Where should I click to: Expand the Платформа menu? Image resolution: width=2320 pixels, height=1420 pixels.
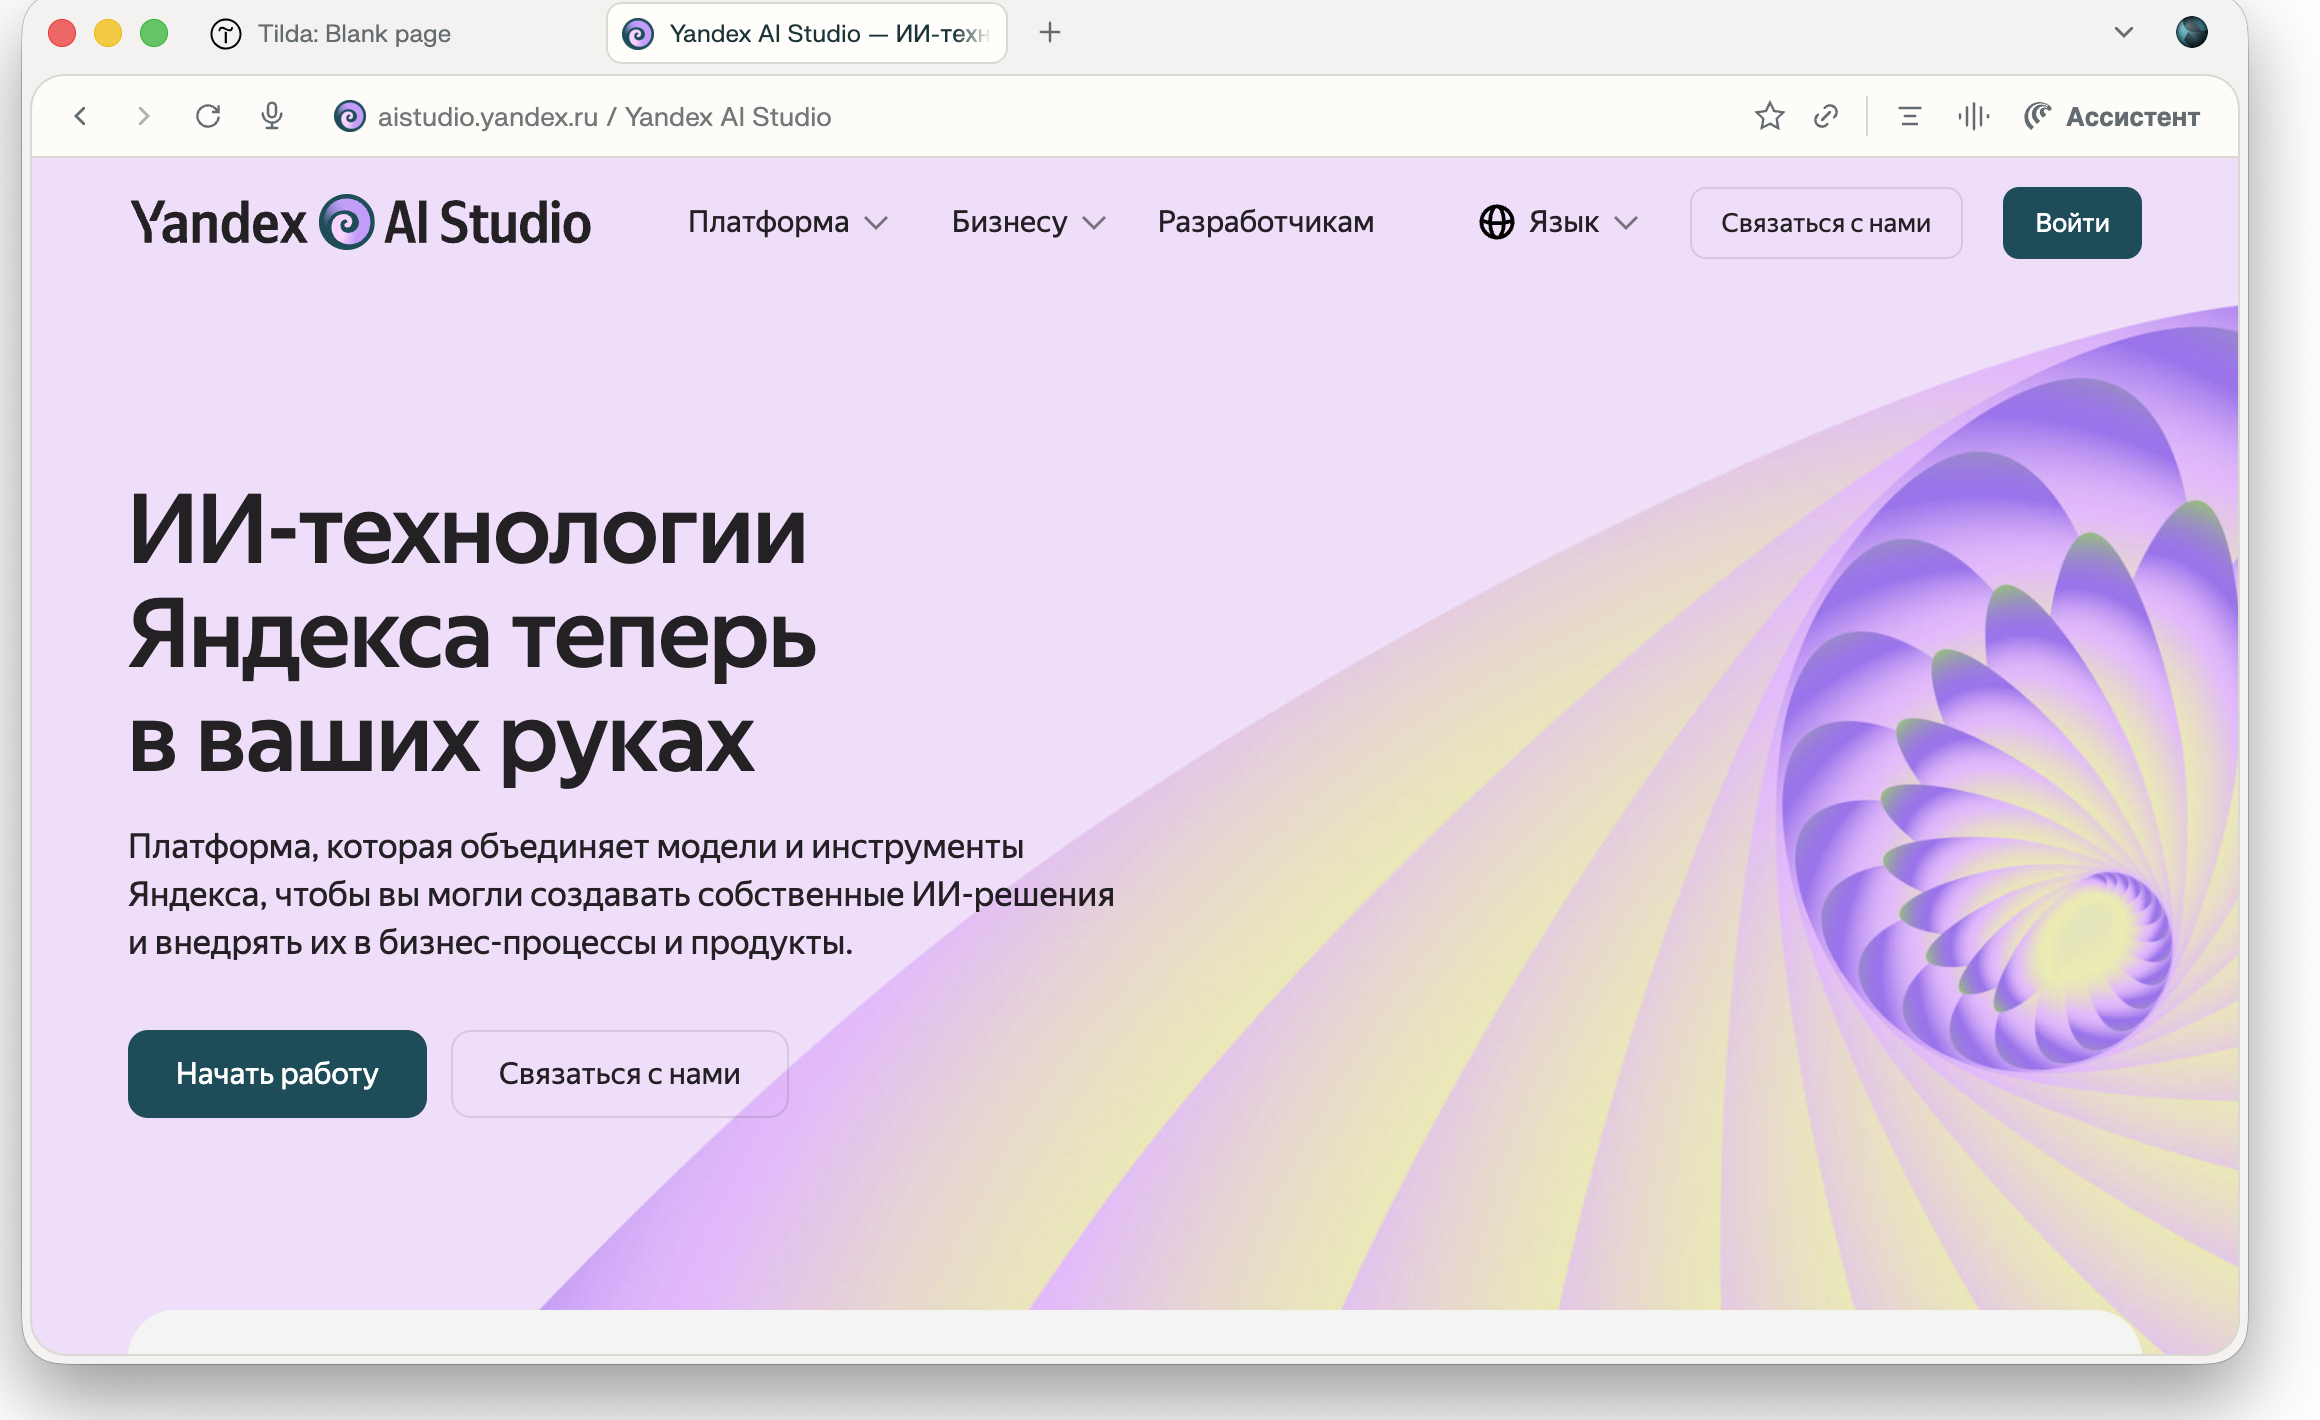pos(788,222)
